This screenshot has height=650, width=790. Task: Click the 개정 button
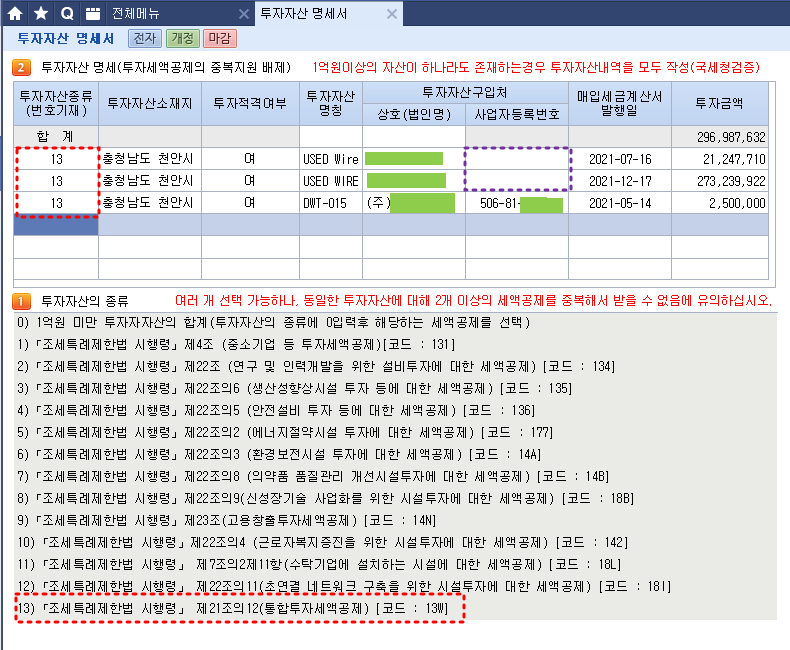[x=182, y=38]
